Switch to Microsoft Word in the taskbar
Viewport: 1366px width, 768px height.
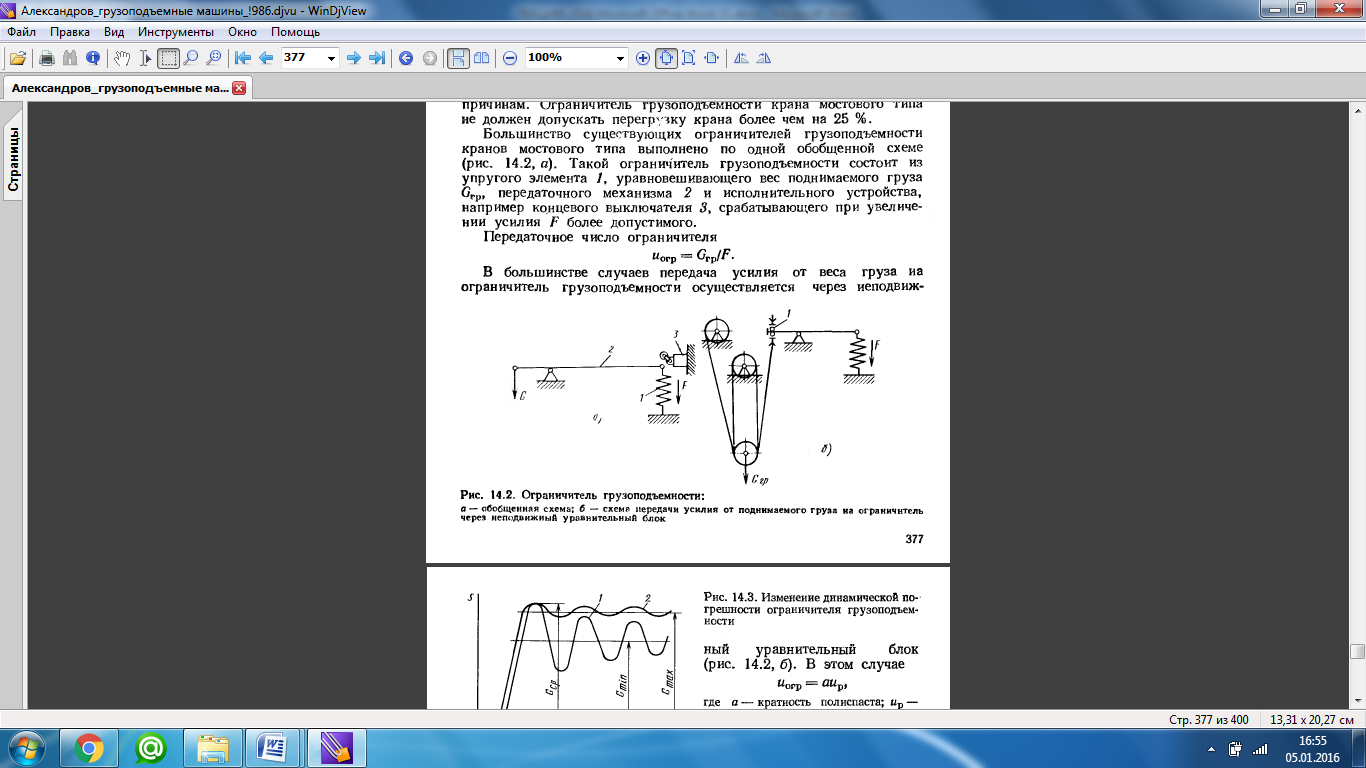pos(273,747)
